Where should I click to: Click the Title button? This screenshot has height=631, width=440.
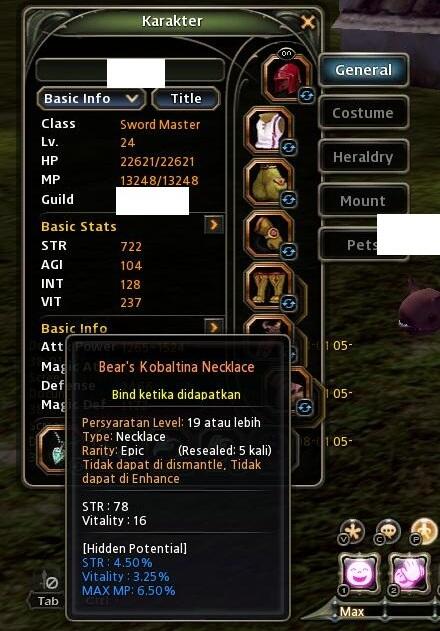pyautogui.click(x=186, y=99)
